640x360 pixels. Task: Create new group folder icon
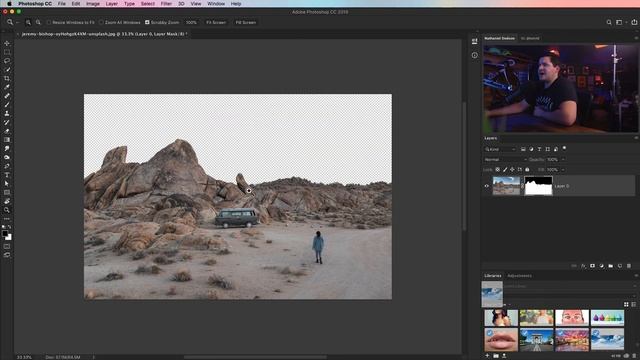point(611,266)
